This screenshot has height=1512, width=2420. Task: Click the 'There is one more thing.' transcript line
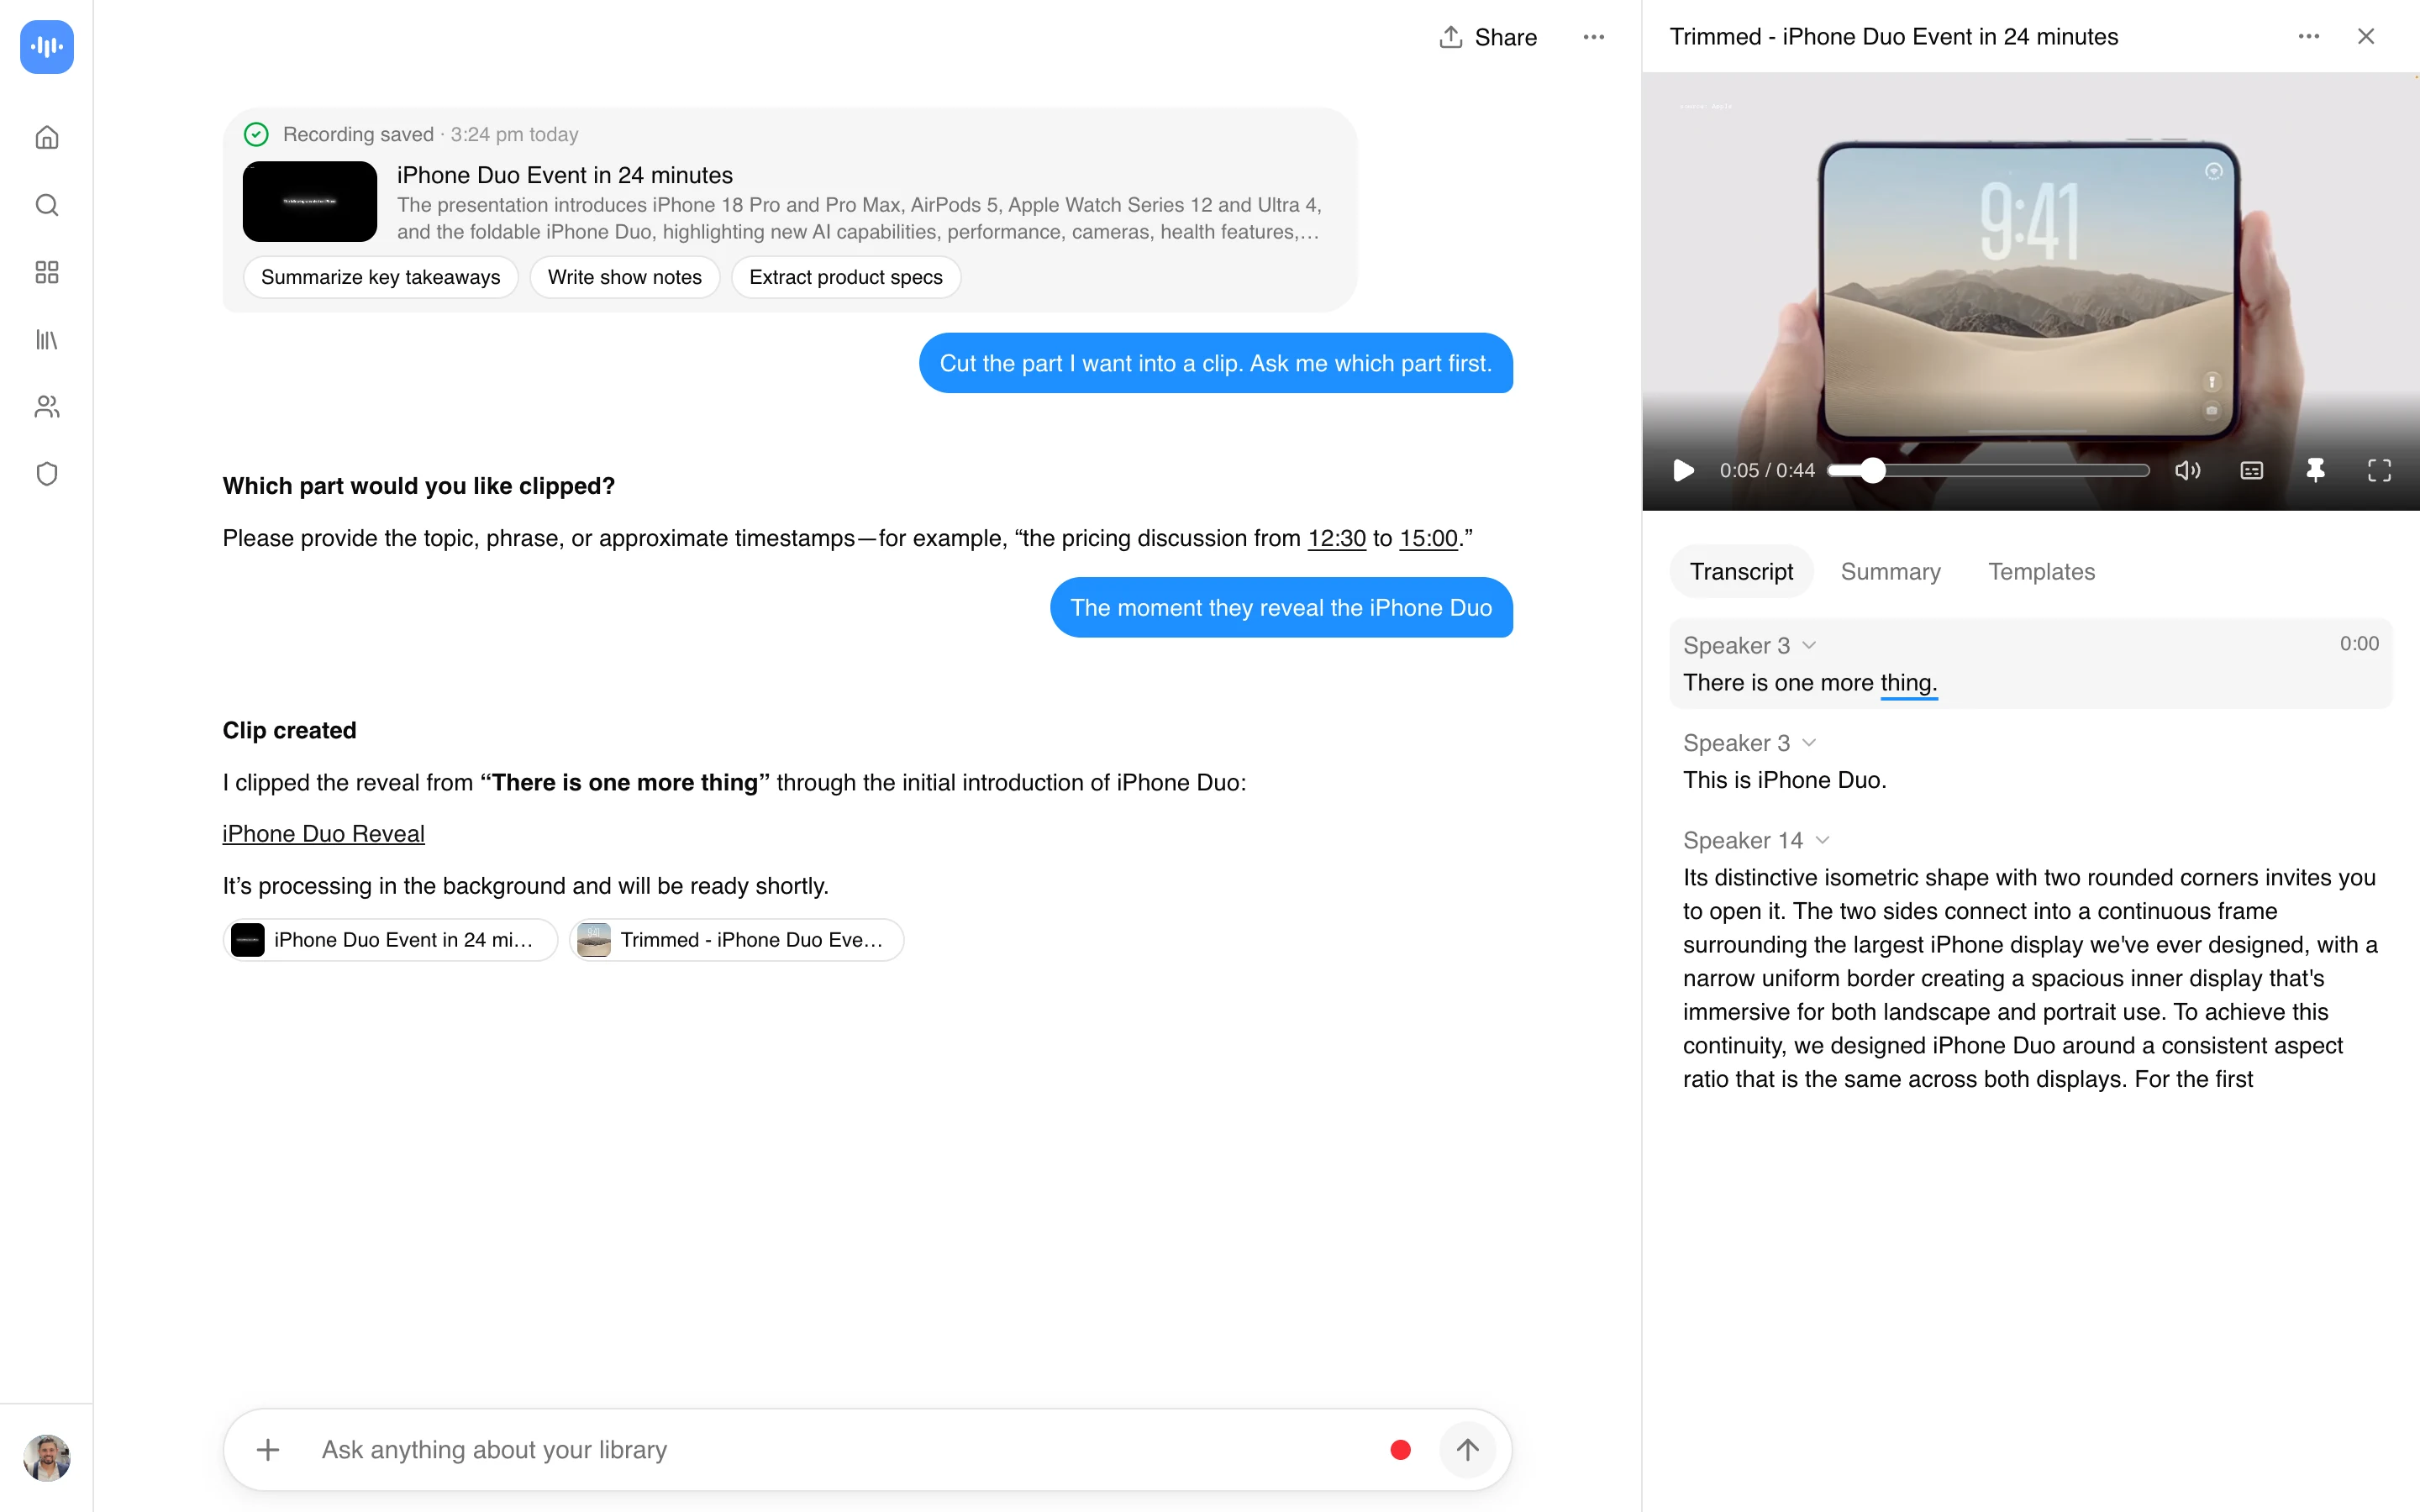click(1810, 683)
